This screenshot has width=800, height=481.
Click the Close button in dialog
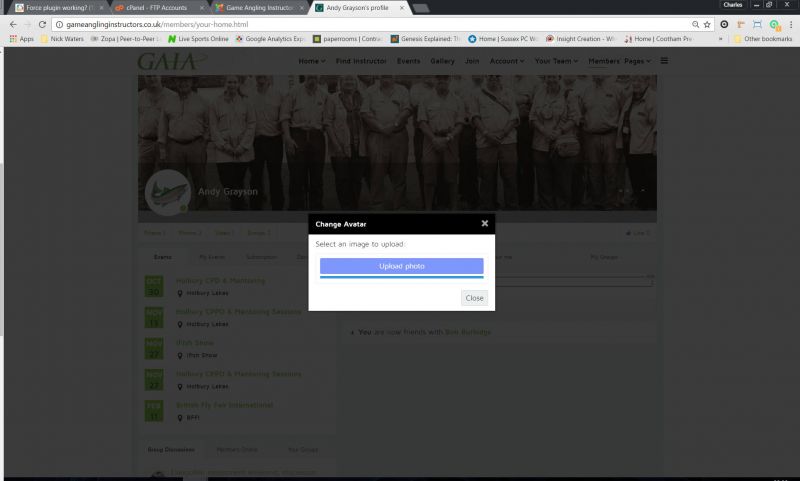pyautogui.click(x=474, y=298)
